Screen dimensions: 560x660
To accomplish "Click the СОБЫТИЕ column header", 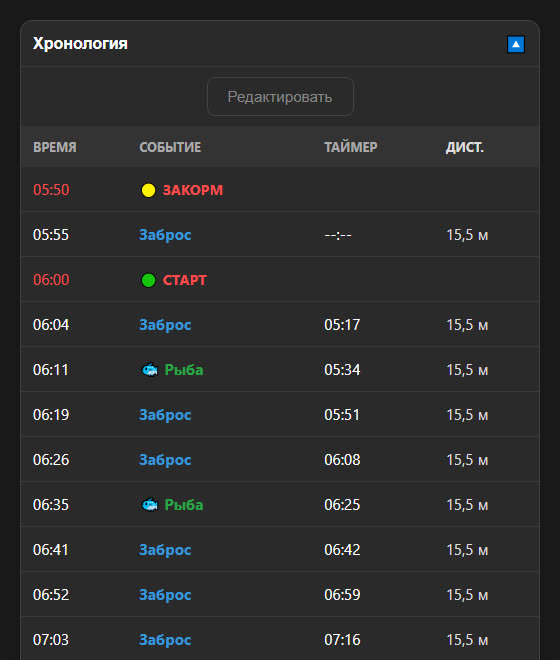I will click(170, 147).
